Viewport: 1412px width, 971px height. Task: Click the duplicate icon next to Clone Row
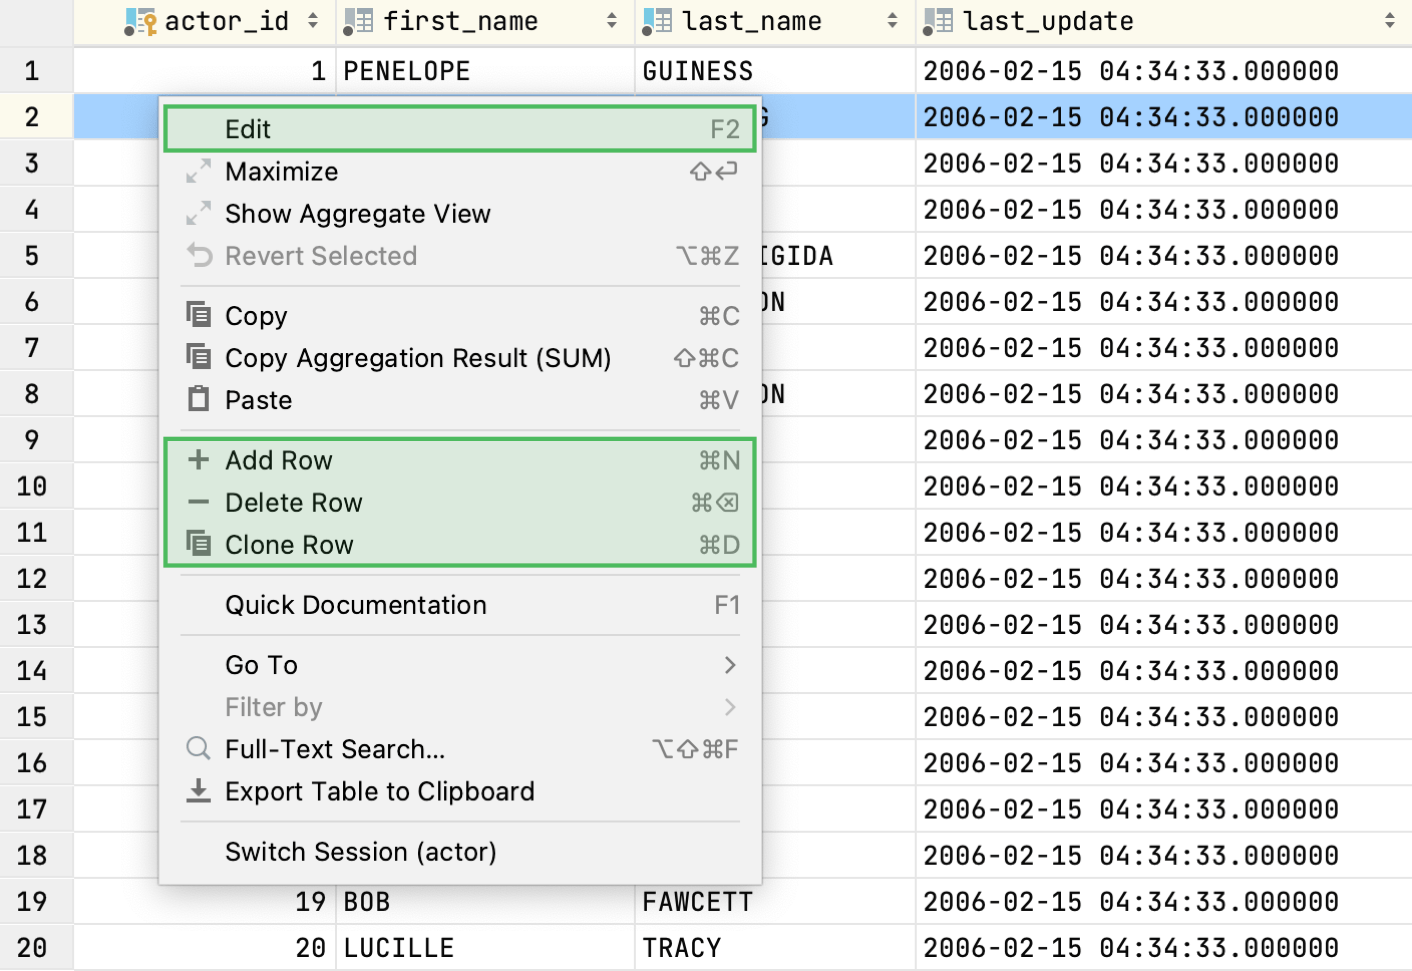point(198,544)
